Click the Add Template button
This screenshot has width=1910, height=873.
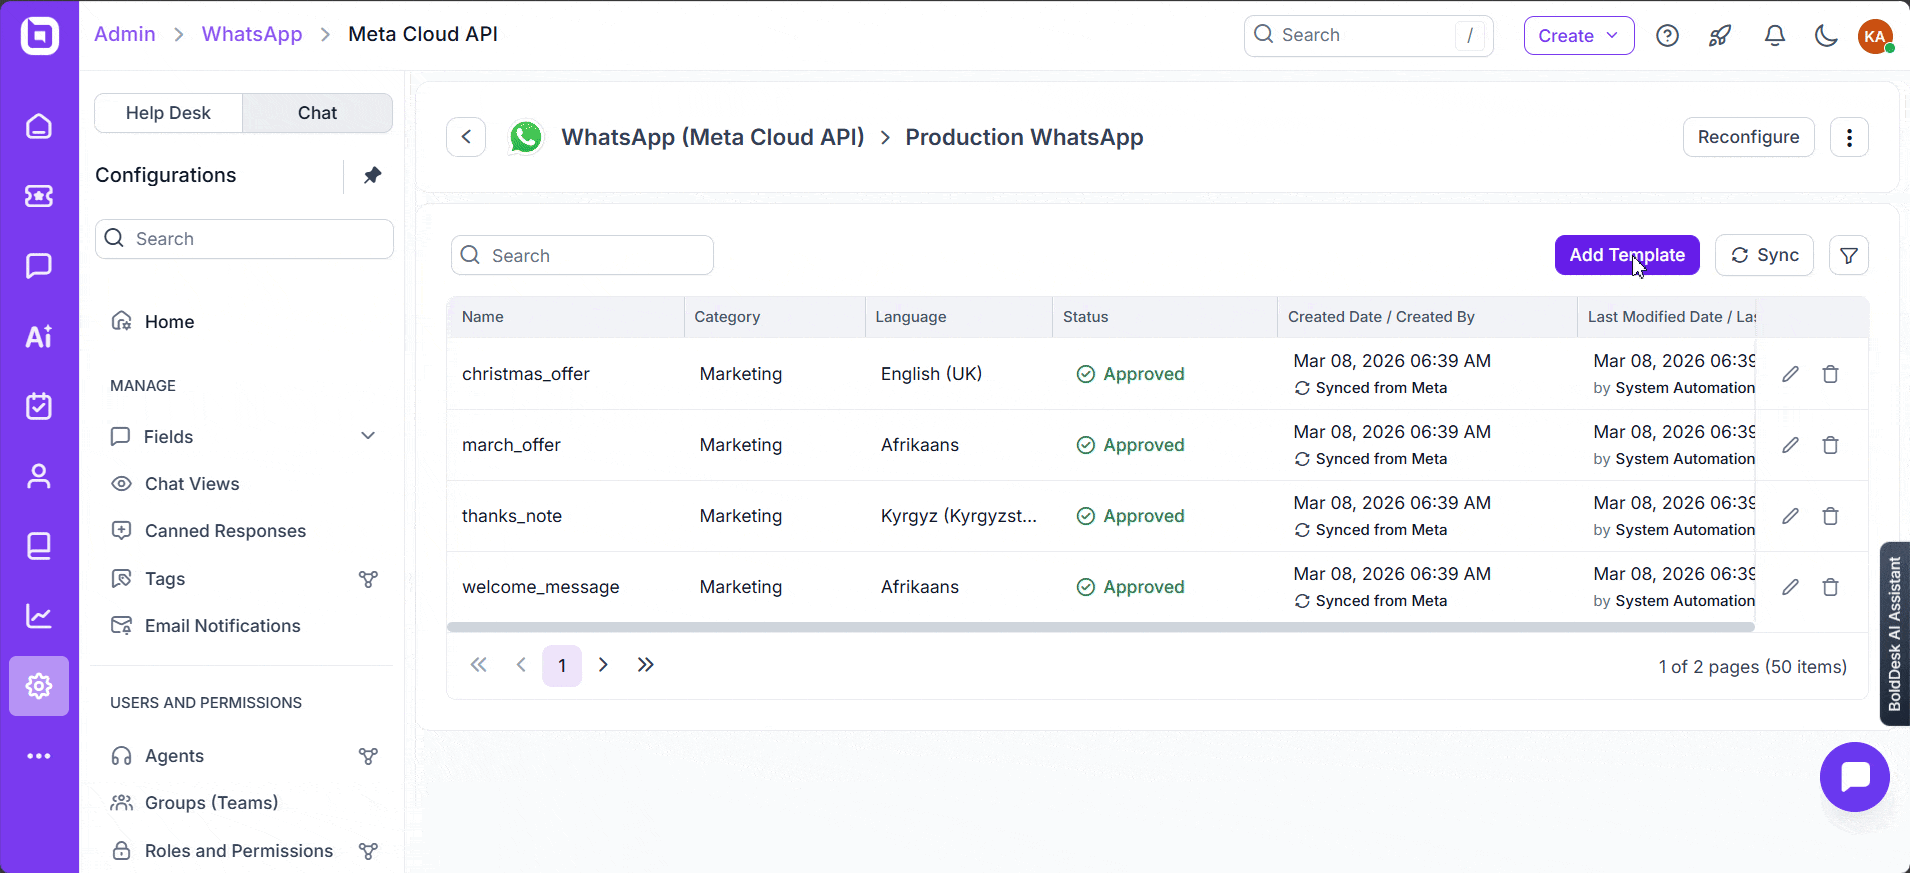(x=1627, y=255)
